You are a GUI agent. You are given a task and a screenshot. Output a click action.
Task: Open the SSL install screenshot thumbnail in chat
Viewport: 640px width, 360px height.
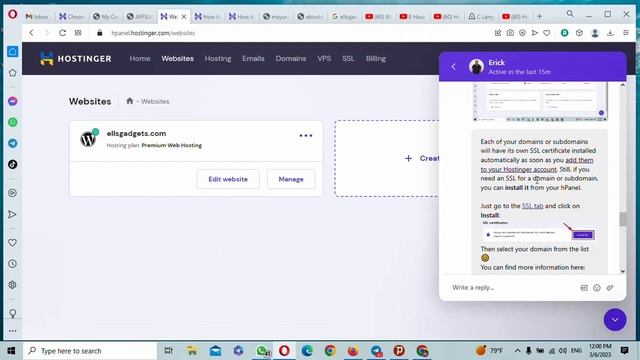tap(538, 232)
